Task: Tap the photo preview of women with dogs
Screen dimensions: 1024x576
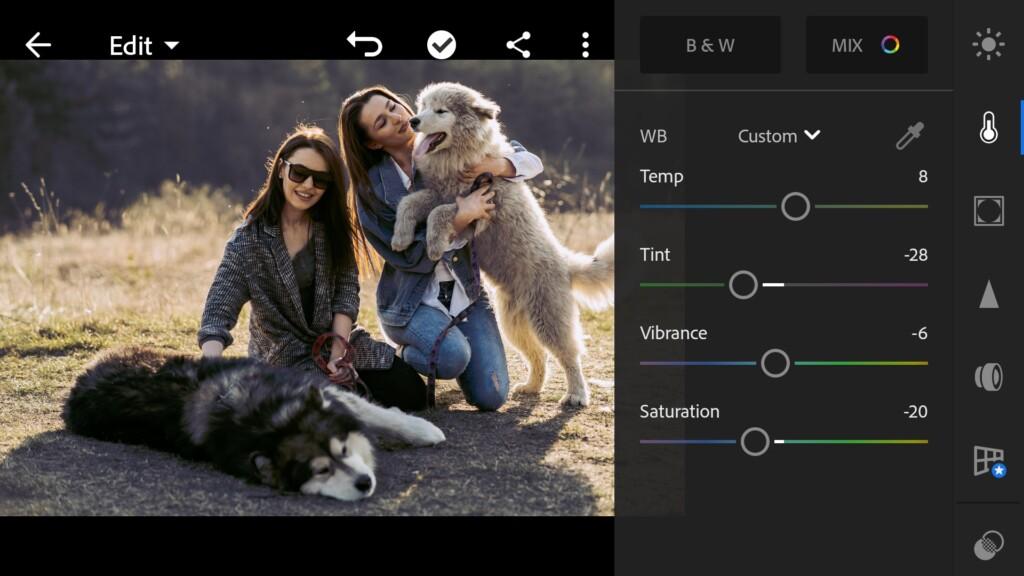Action: click(x=307, y=288)
